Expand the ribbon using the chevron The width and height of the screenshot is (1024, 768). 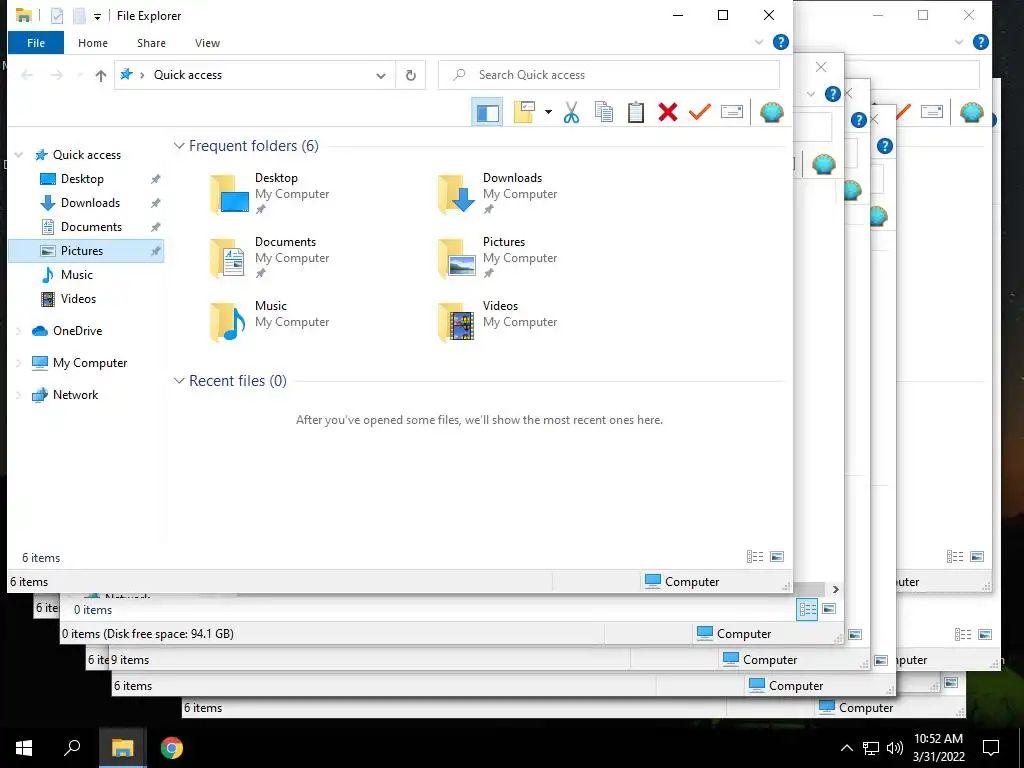coord(759,42)
